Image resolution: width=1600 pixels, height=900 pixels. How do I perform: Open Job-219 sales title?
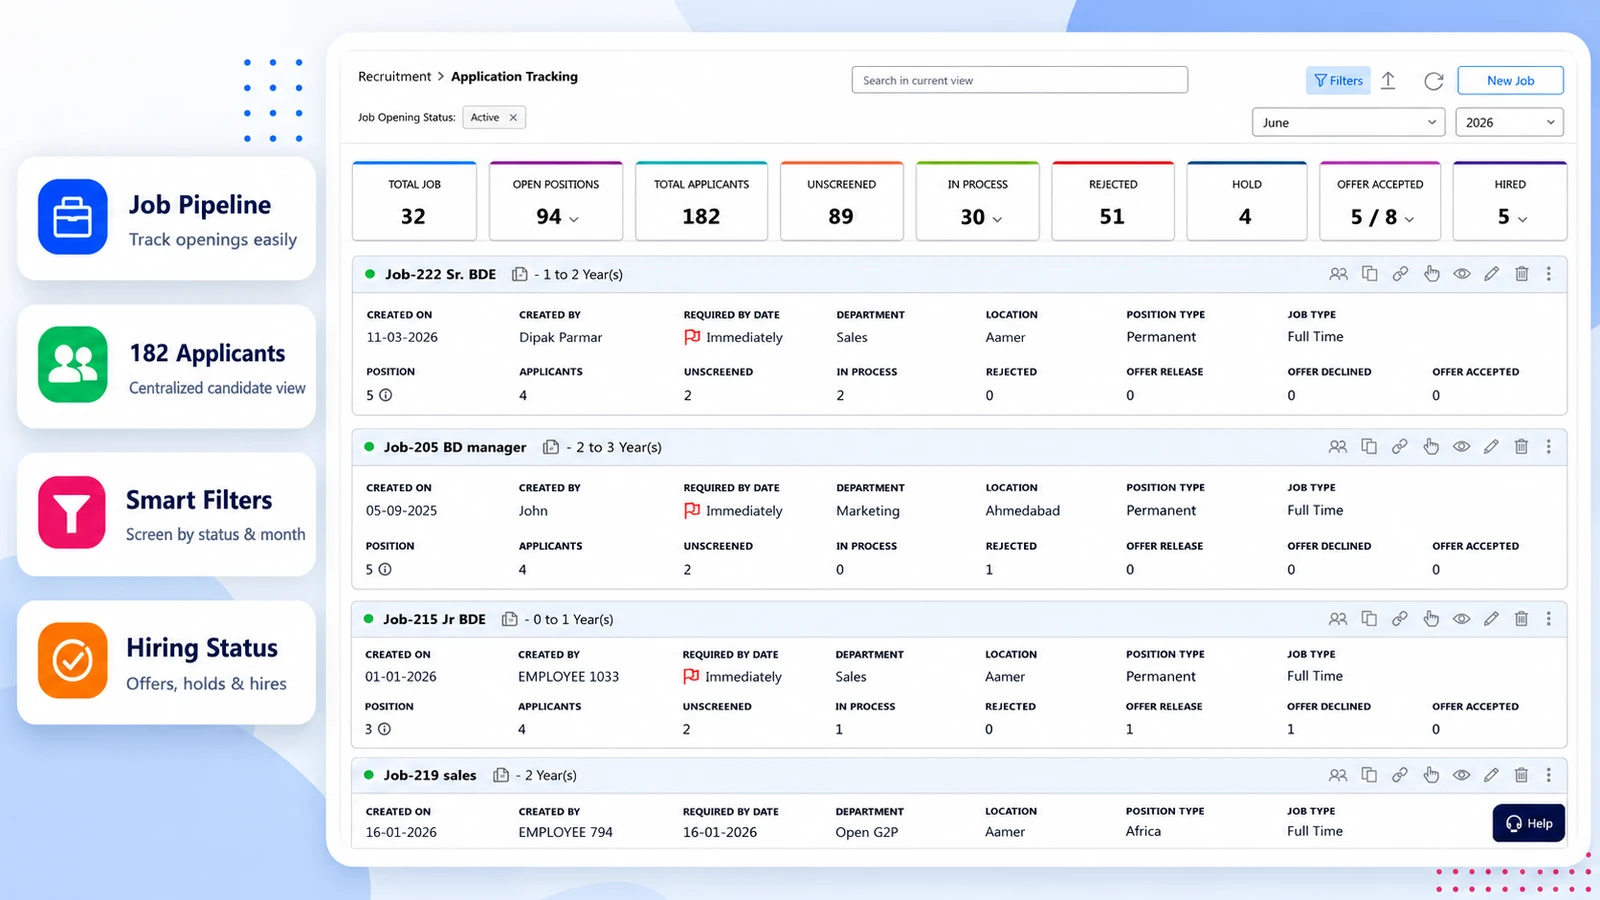pyautogui.click(x=430, y=775)
